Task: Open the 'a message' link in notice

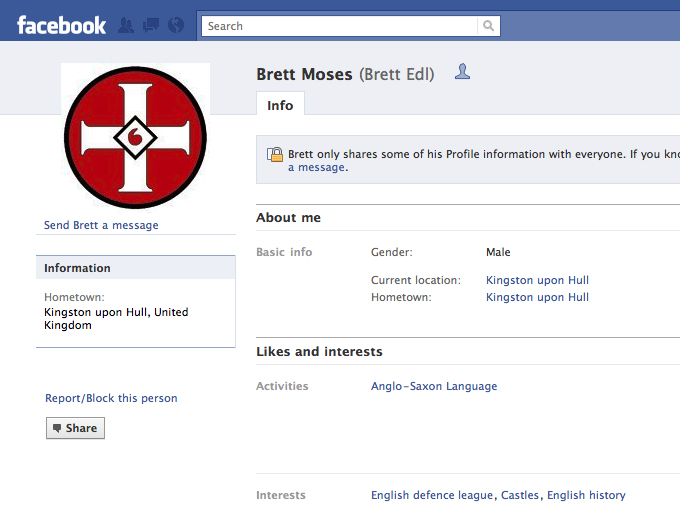Action: [x=316, y=168]
